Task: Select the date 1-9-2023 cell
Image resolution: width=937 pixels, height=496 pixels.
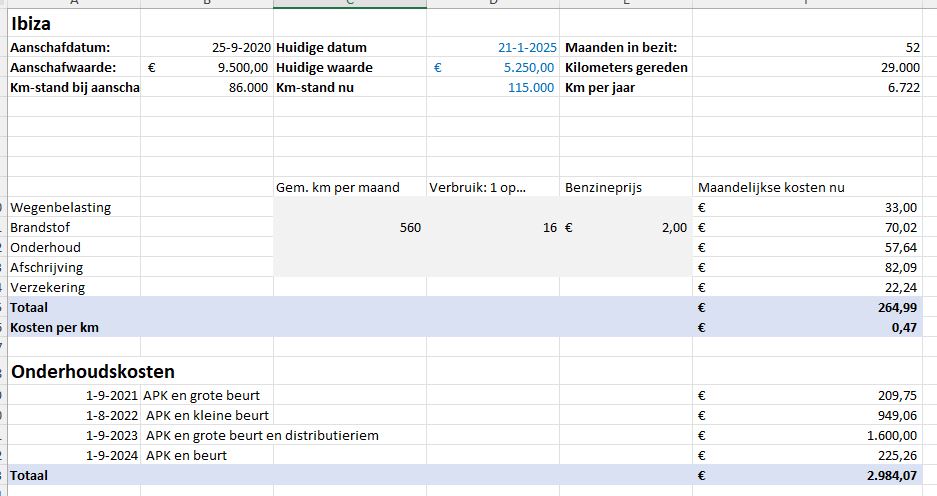Action: tap(74, 435)
